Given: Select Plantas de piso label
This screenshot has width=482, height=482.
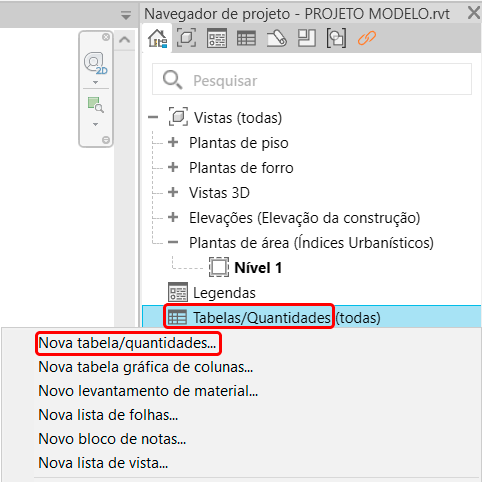Looking at the screenshot, I should [239, 143].
